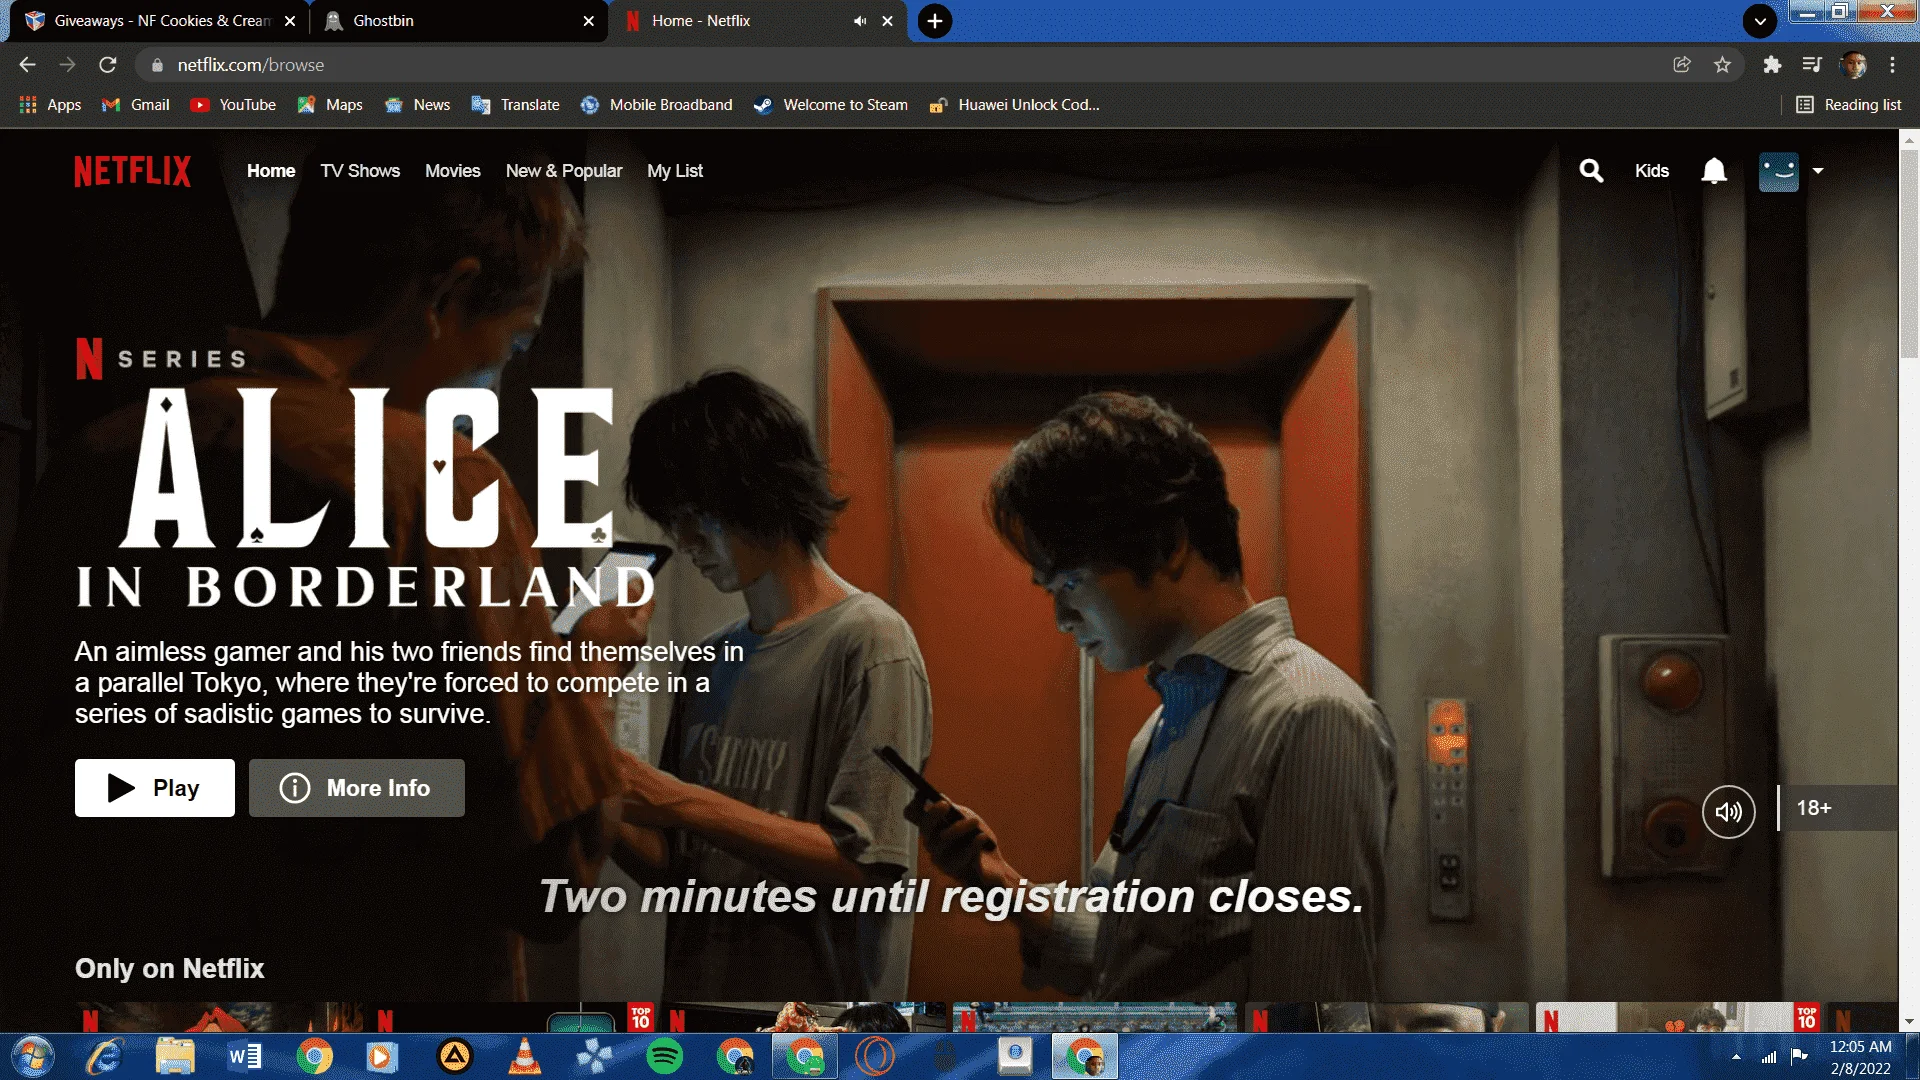Image resolution: width=1920 pixels, height=1080 pixels.
Task: Click the blue smiley profile avatar
Action: (1778, 171)
